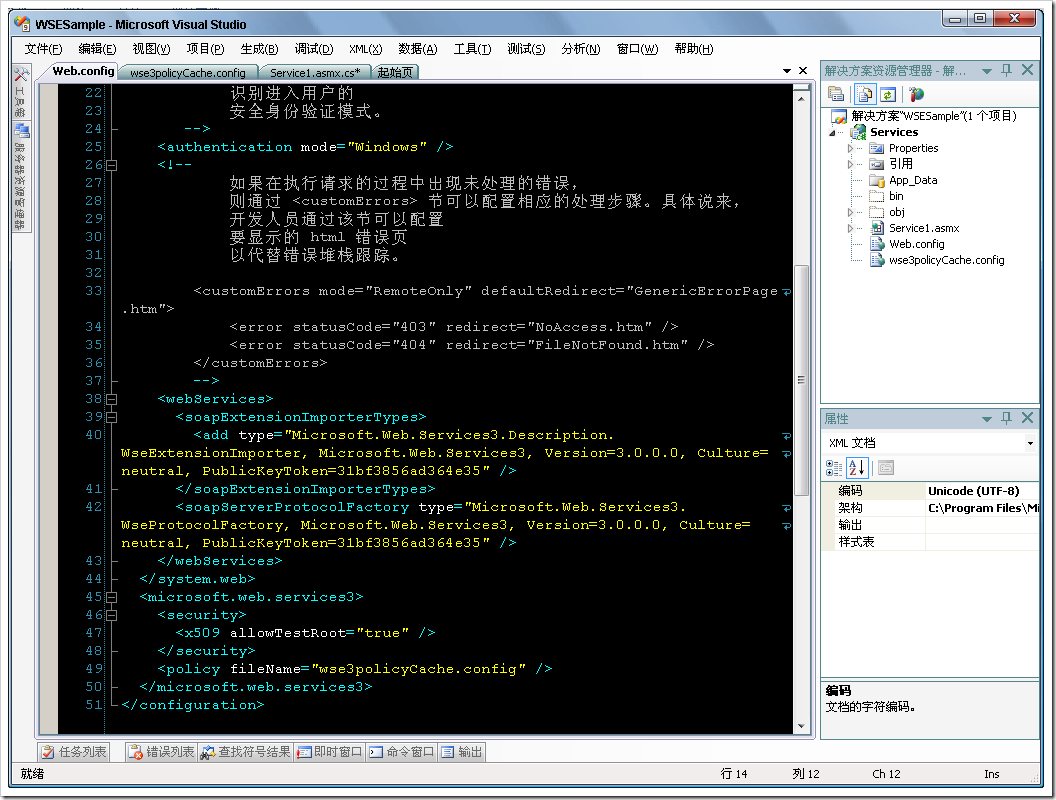
Task: Select the 输出 property row
Action: [930, 525]
